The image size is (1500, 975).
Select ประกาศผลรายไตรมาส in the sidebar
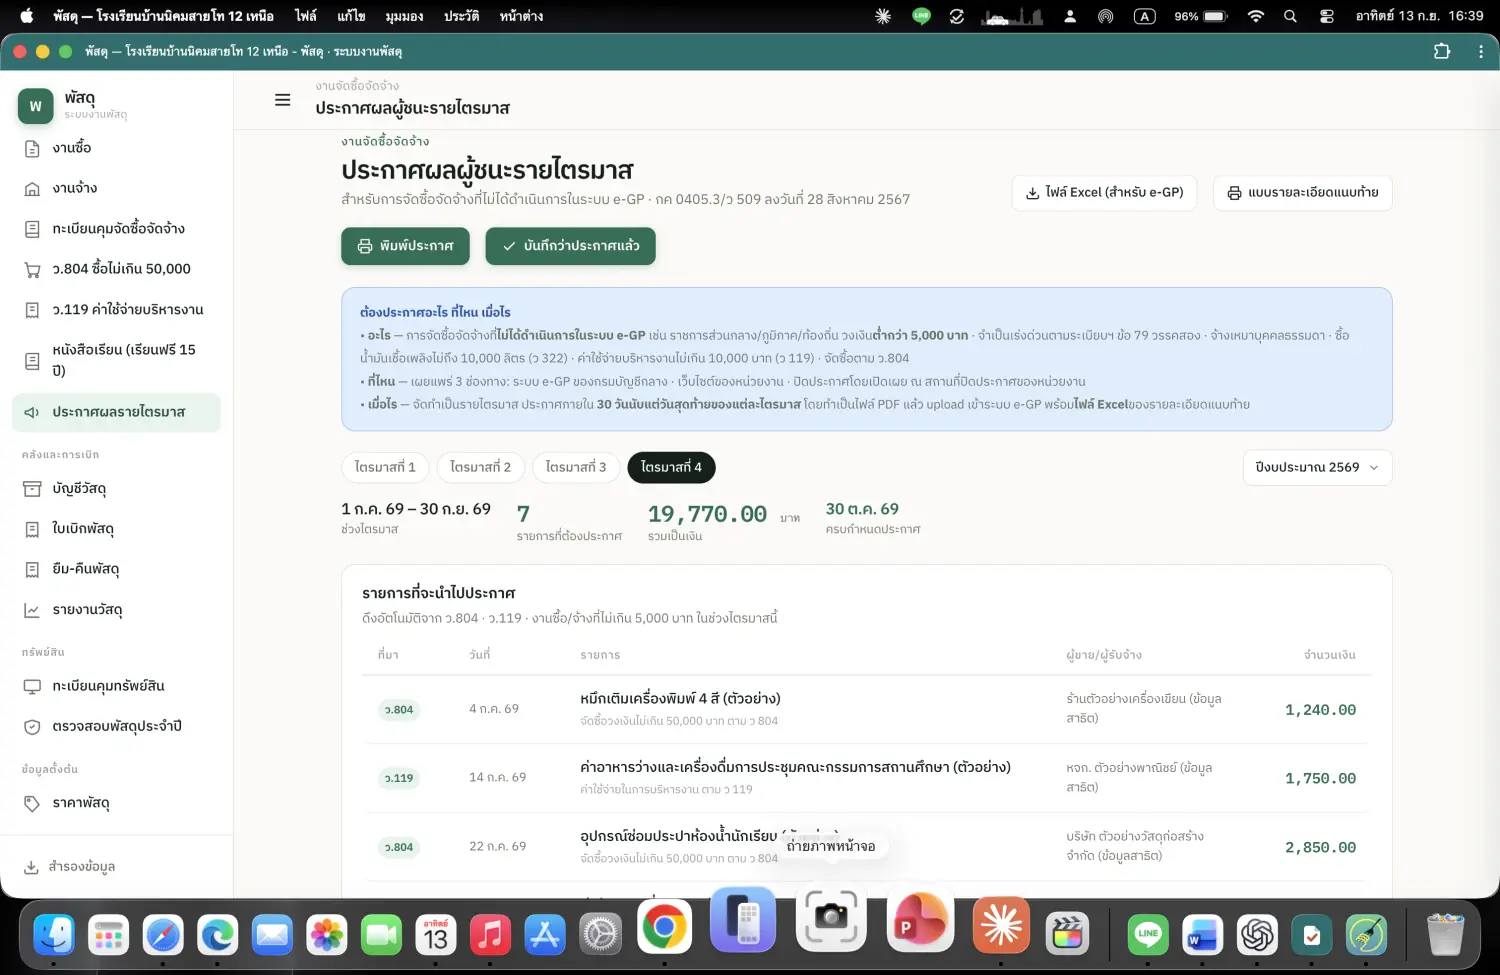click(x=117, y=413)
